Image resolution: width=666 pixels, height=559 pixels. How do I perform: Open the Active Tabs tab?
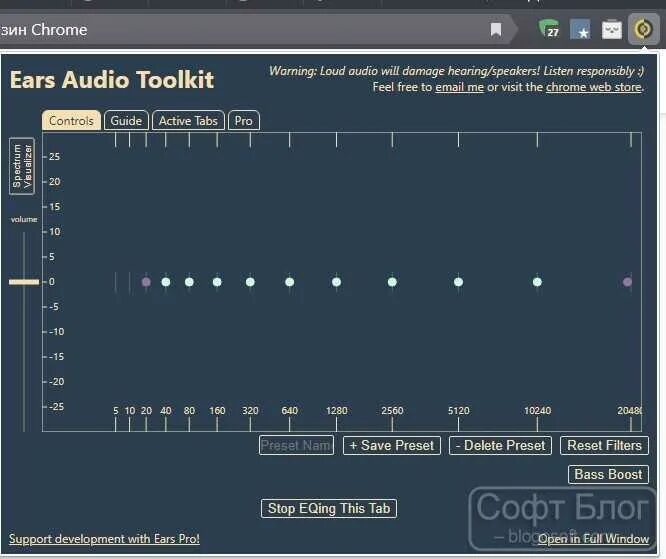click(x=188, y=121)
